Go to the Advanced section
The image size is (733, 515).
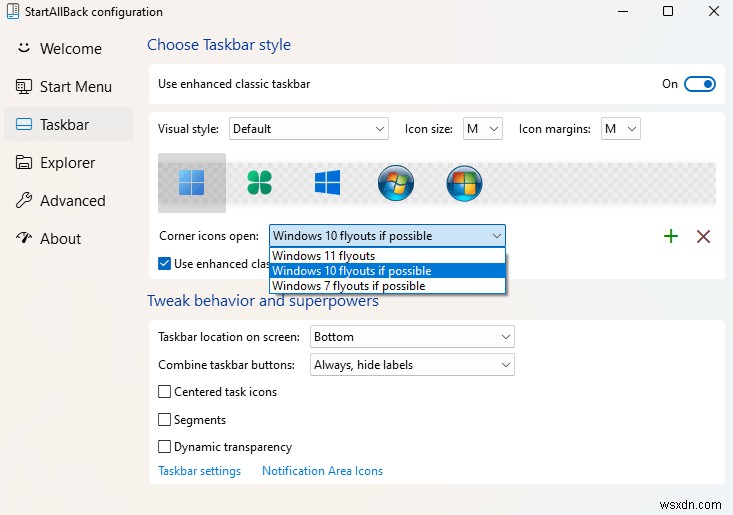pos(69,200)
